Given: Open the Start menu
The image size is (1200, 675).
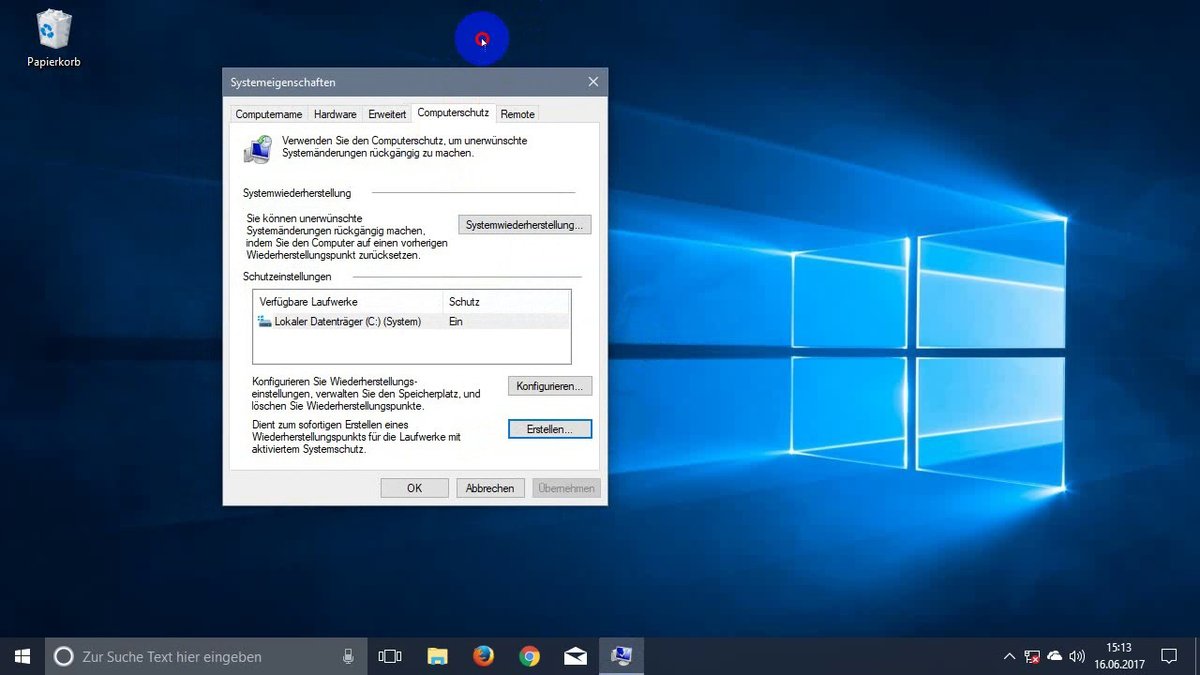Looking at the screenshot, I should 21,656.
